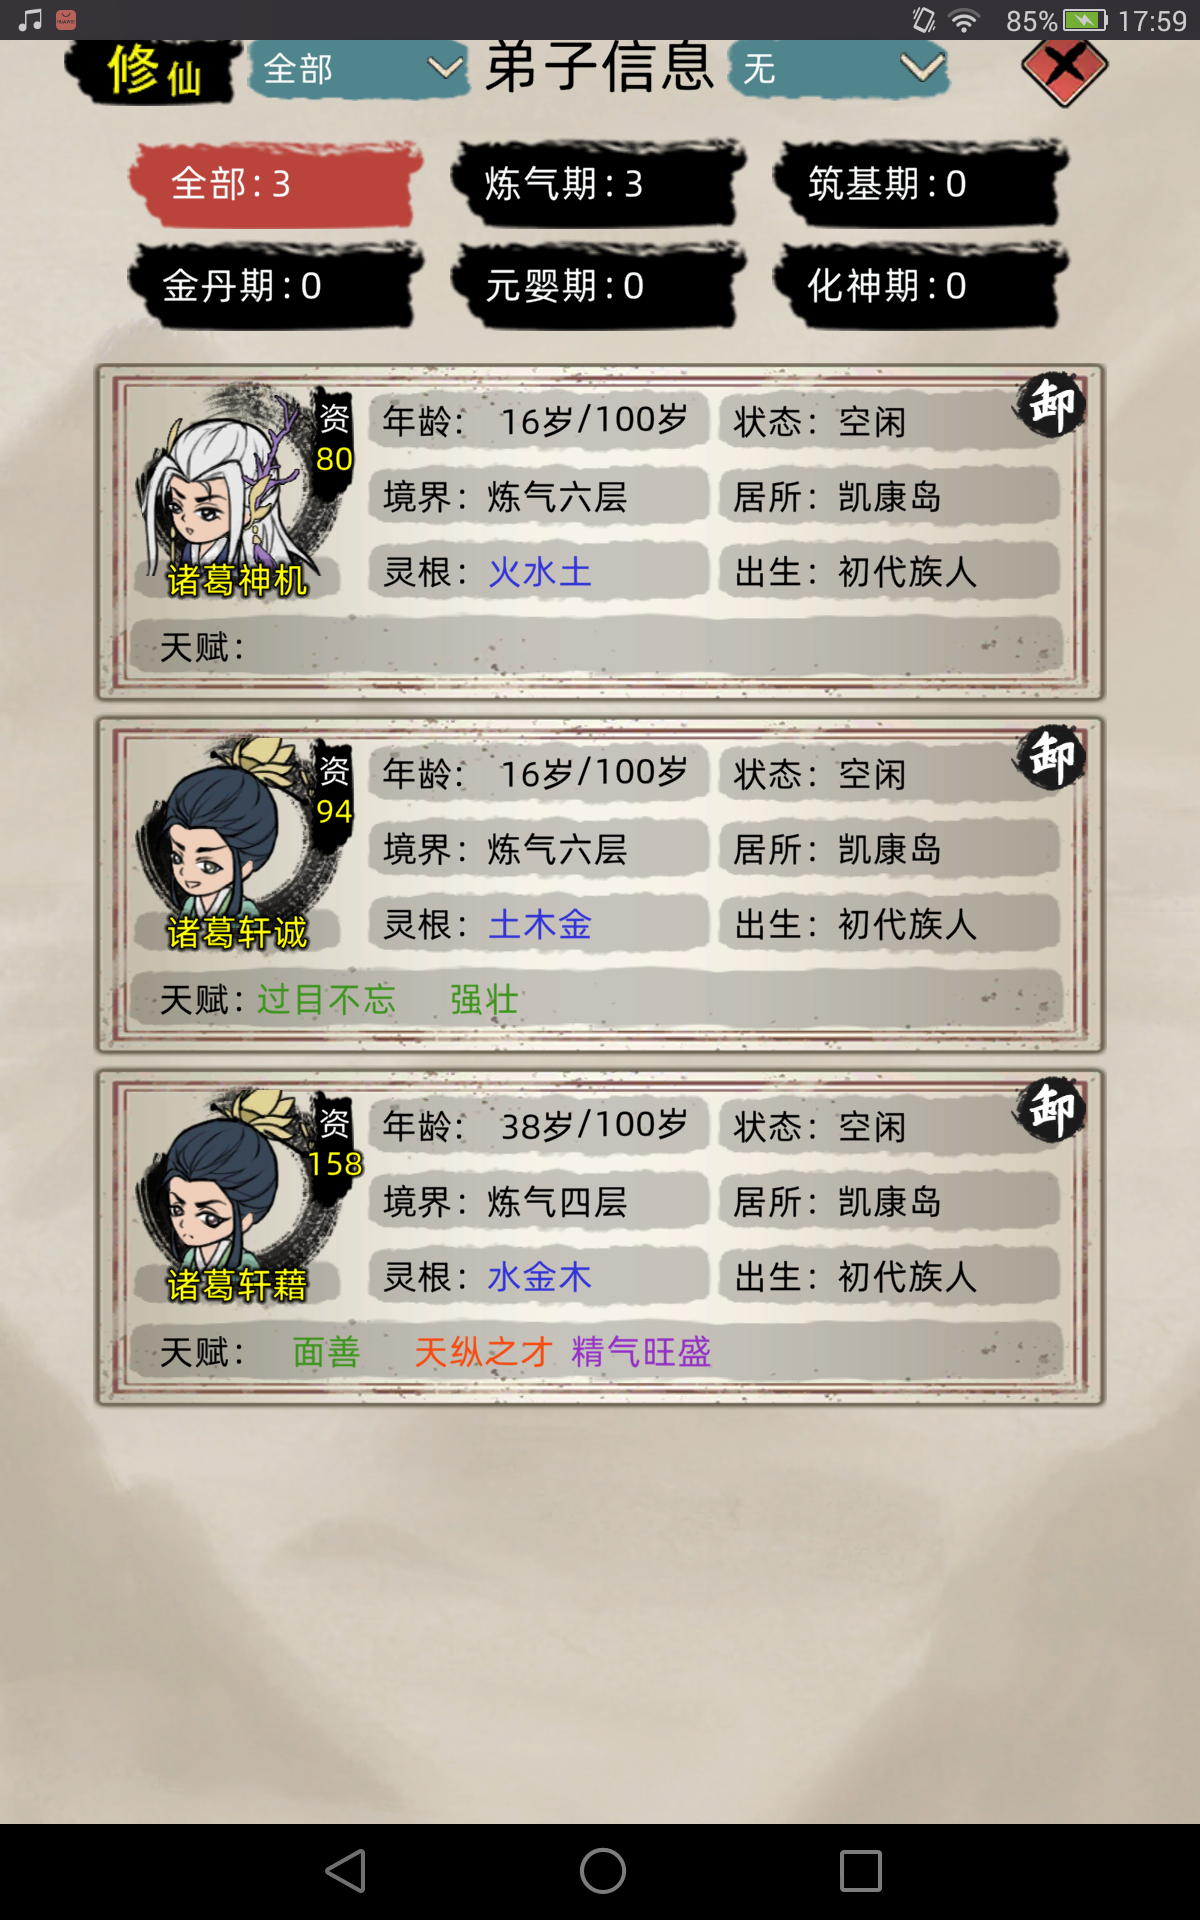View the 天纵之才 talent on 诸葛轩藉
This screenshot has height=1920, width=1200.
pyautogui.click(x=483, y=1352)
